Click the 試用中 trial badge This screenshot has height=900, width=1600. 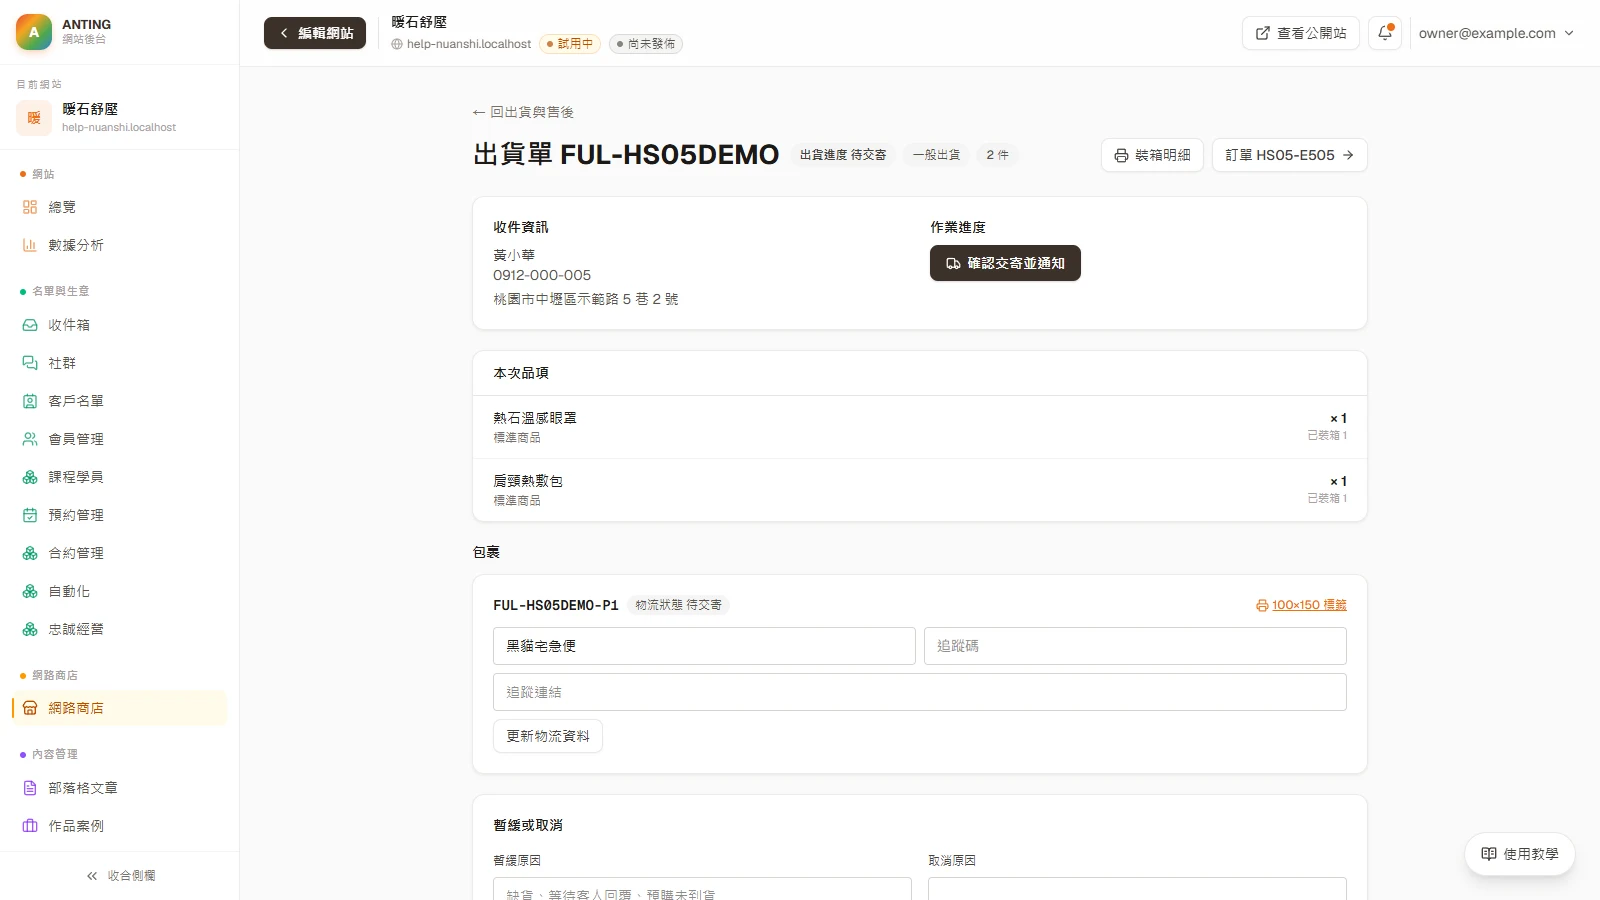570,44
